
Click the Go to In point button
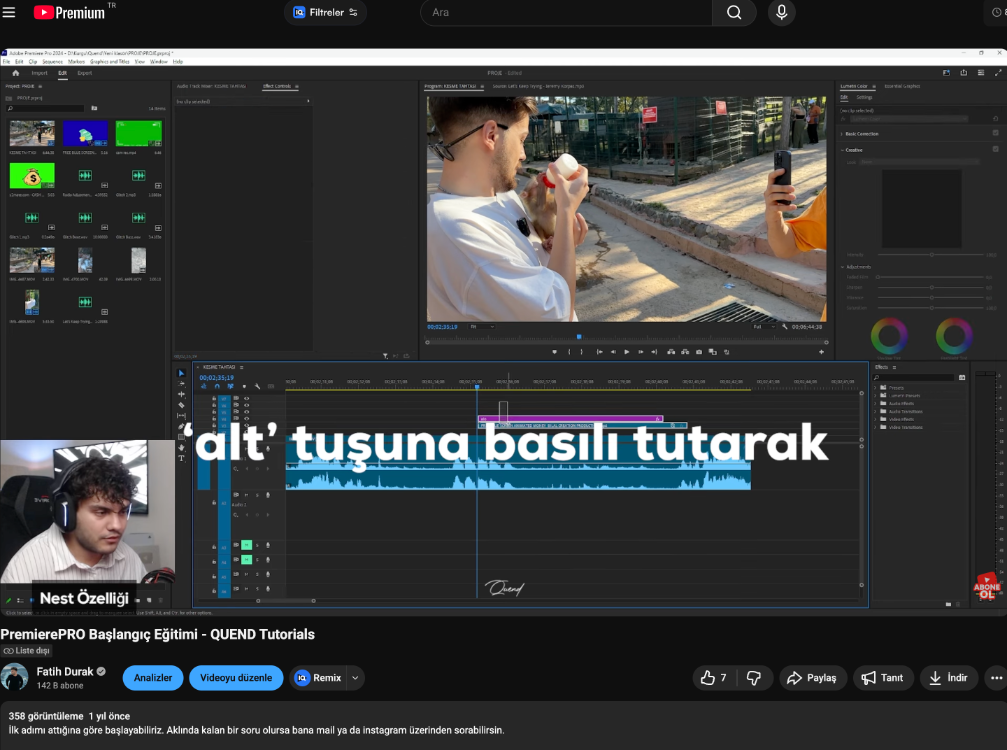point(599,352)
